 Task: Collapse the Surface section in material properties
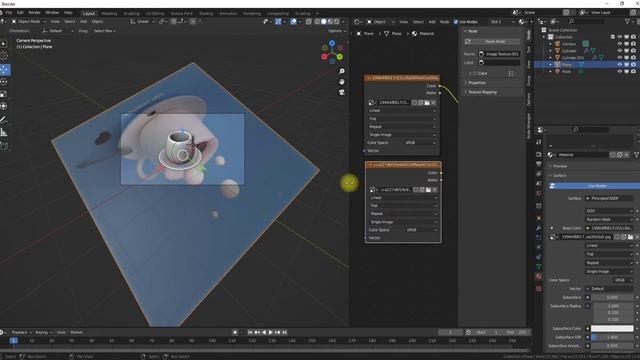(x=559, y=176)
